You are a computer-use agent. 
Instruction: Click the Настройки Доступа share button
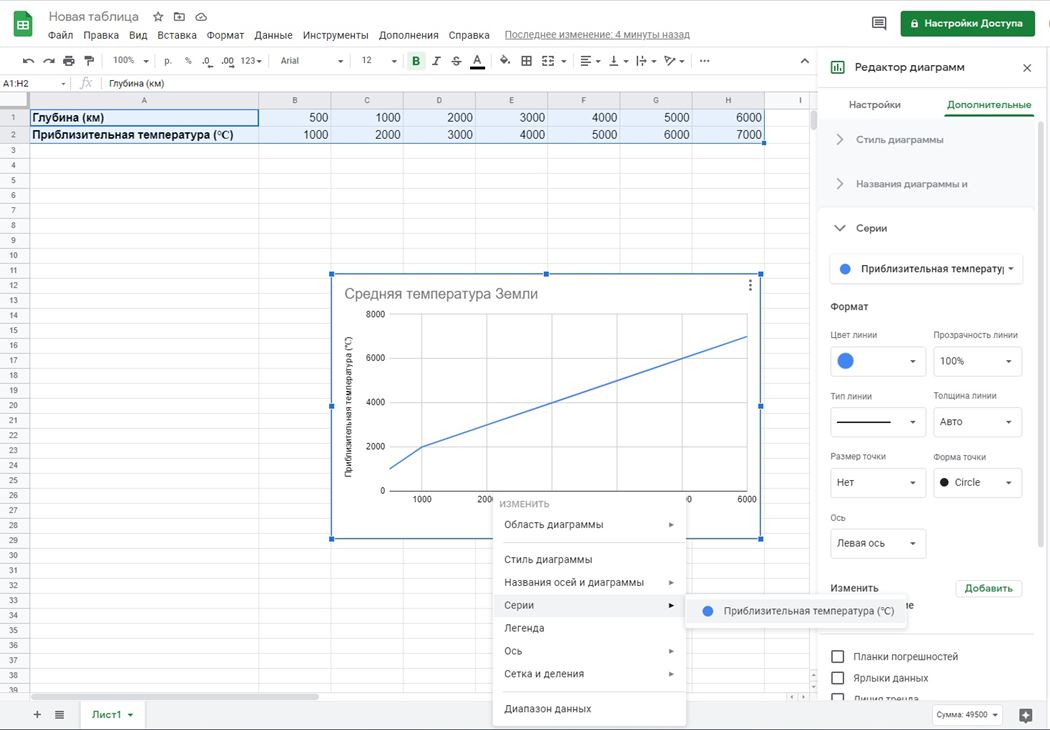967,23
